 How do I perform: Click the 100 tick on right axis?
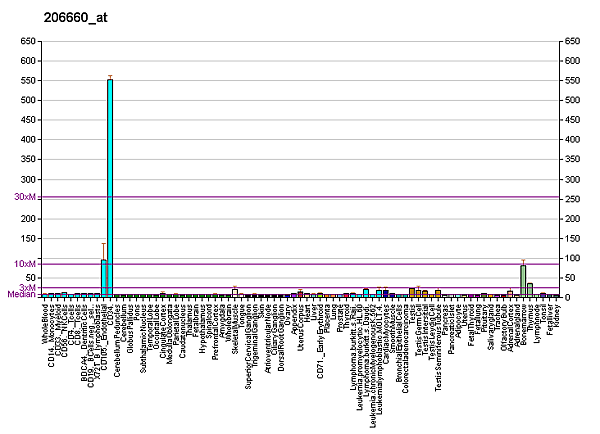click(x=572, y=258)
